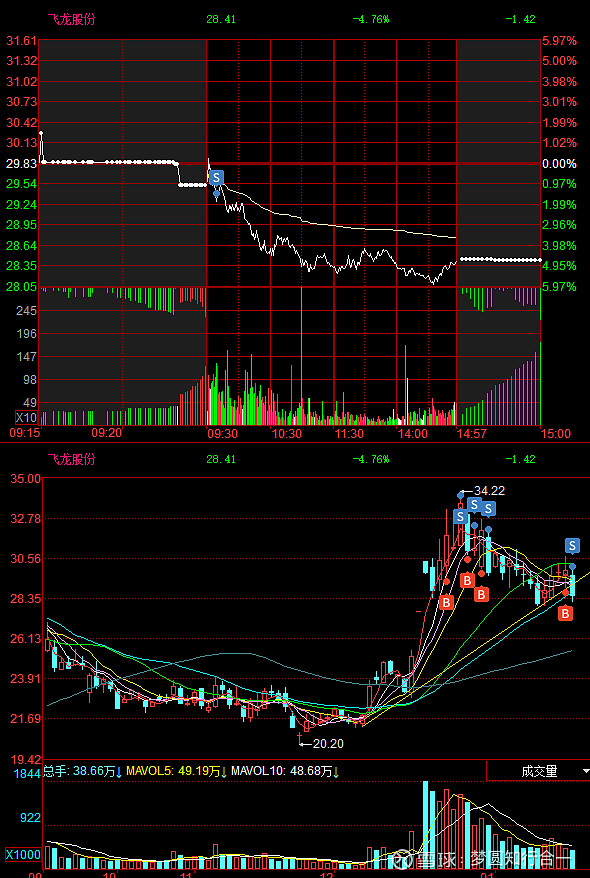Click the B marker below the latest daily candle

[566, 614]
